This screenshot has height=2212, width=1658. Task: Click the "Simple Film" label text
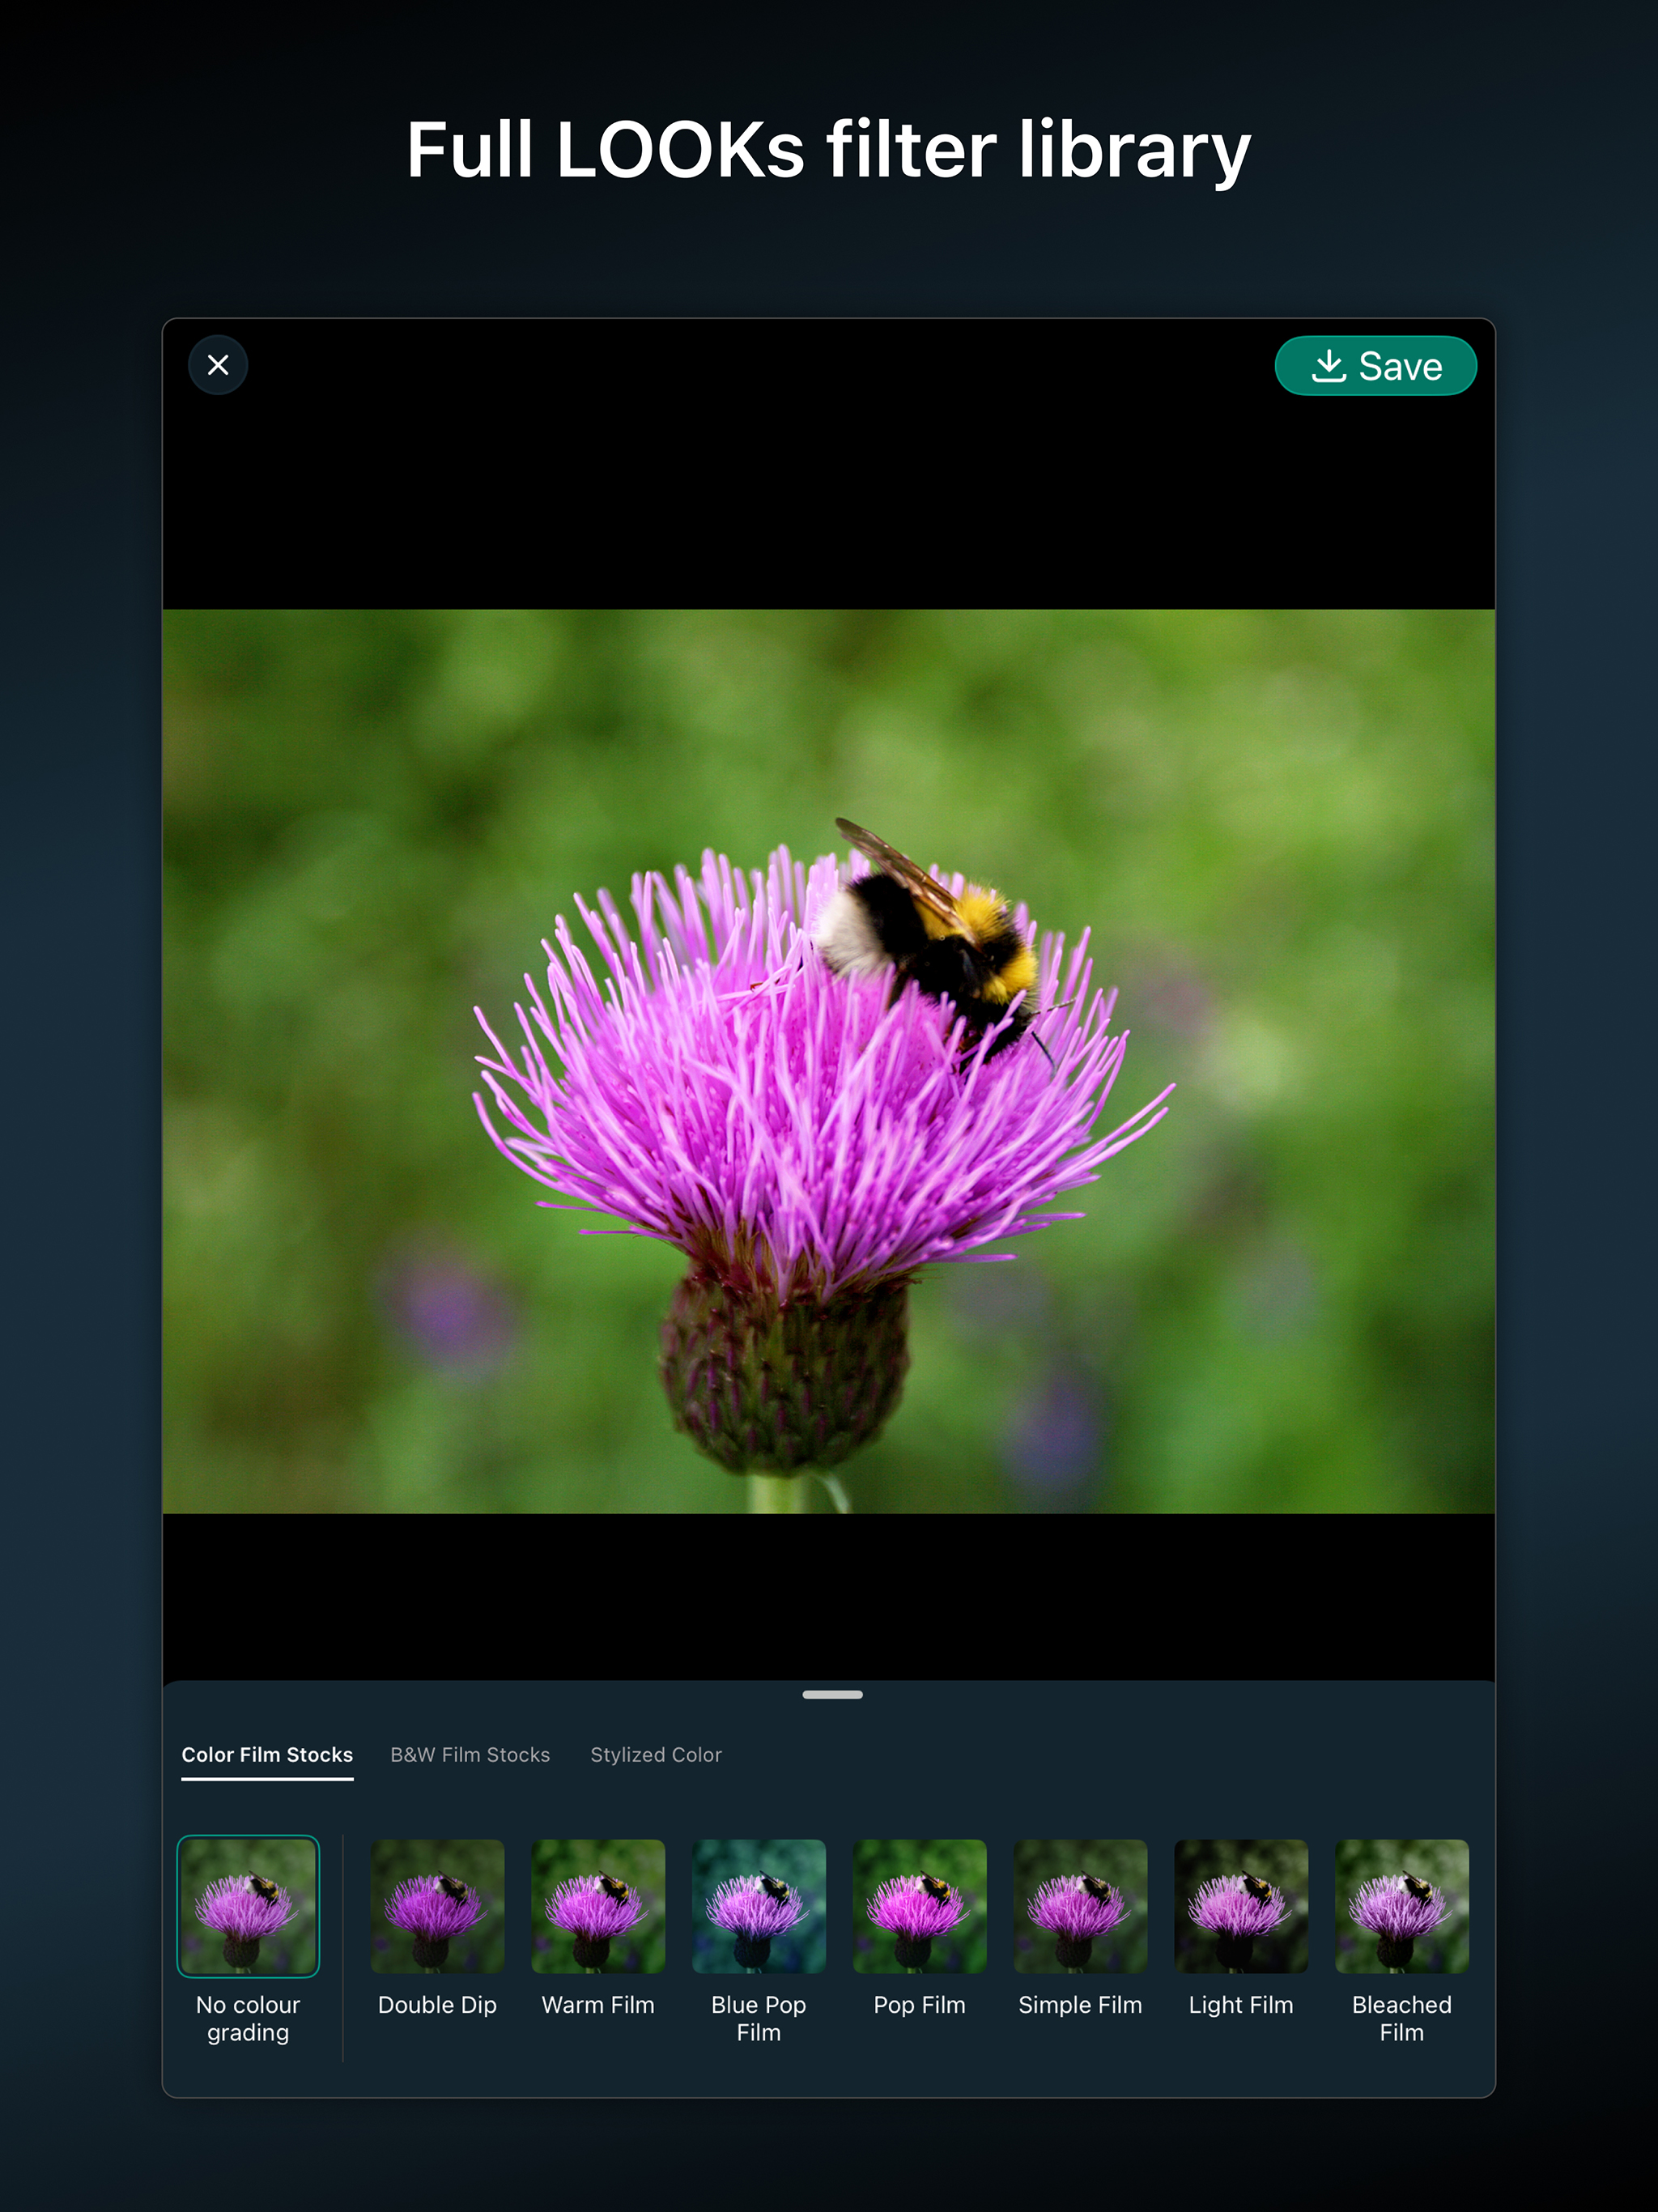[x=1080, y=2004]
